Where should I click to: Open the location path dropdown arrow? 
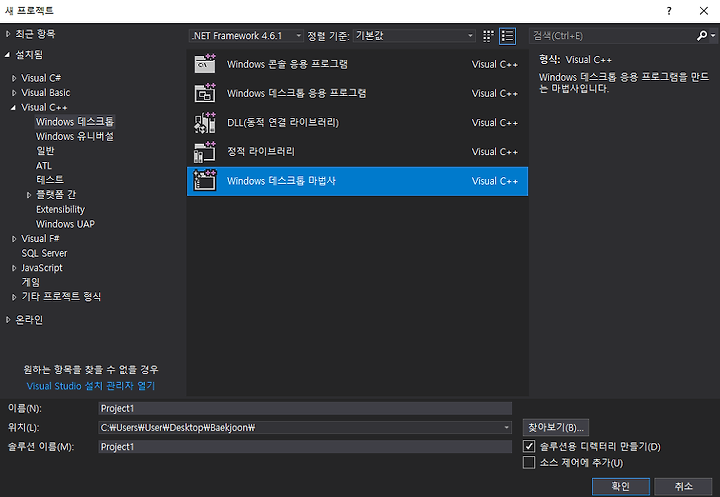[506, 428]
